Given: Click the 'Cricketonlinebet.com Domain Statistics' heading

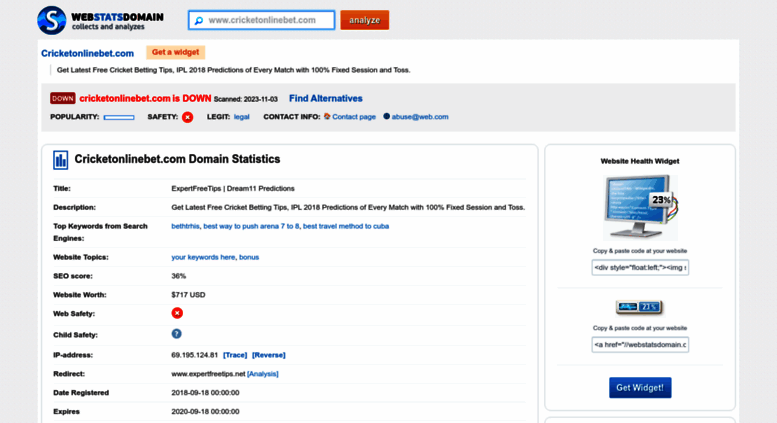Looking at the screenshot, I should coord(177,159).
